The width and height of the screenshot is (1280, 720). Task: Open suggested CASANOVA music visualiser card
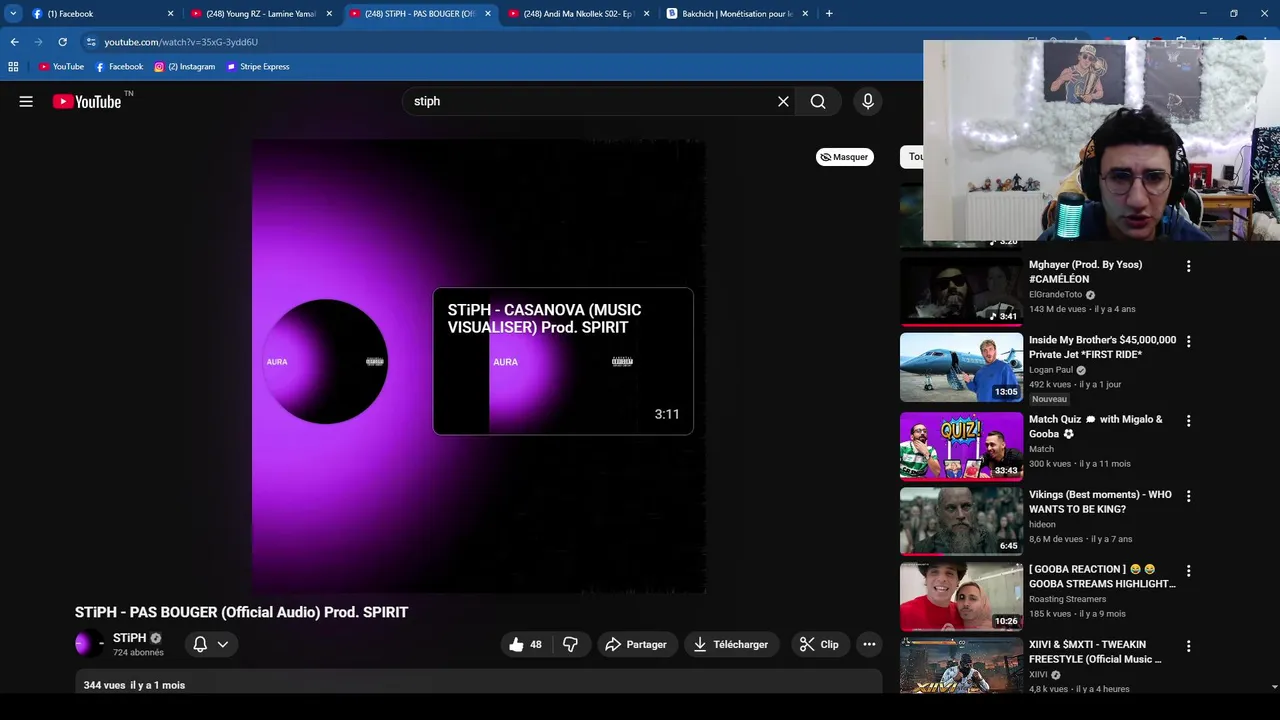(563, 361)
